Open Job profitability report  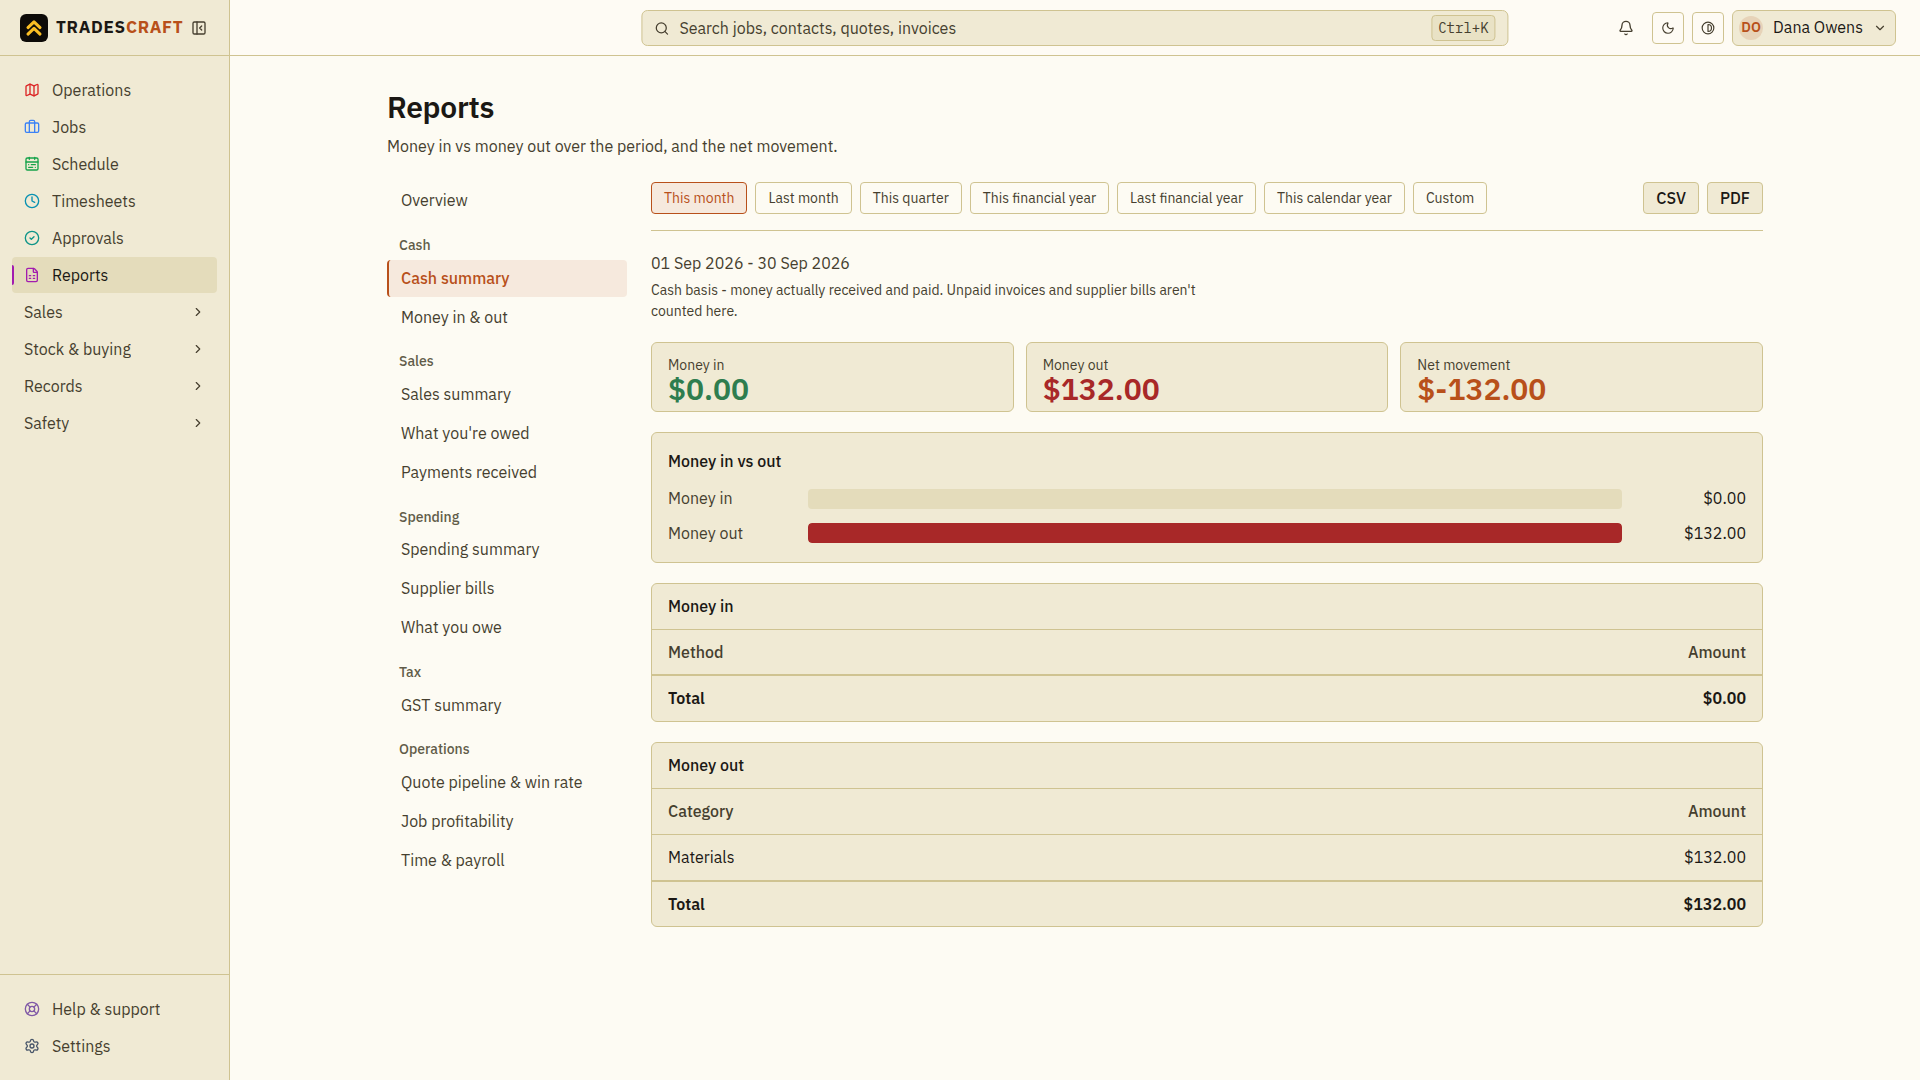point(507,821)
